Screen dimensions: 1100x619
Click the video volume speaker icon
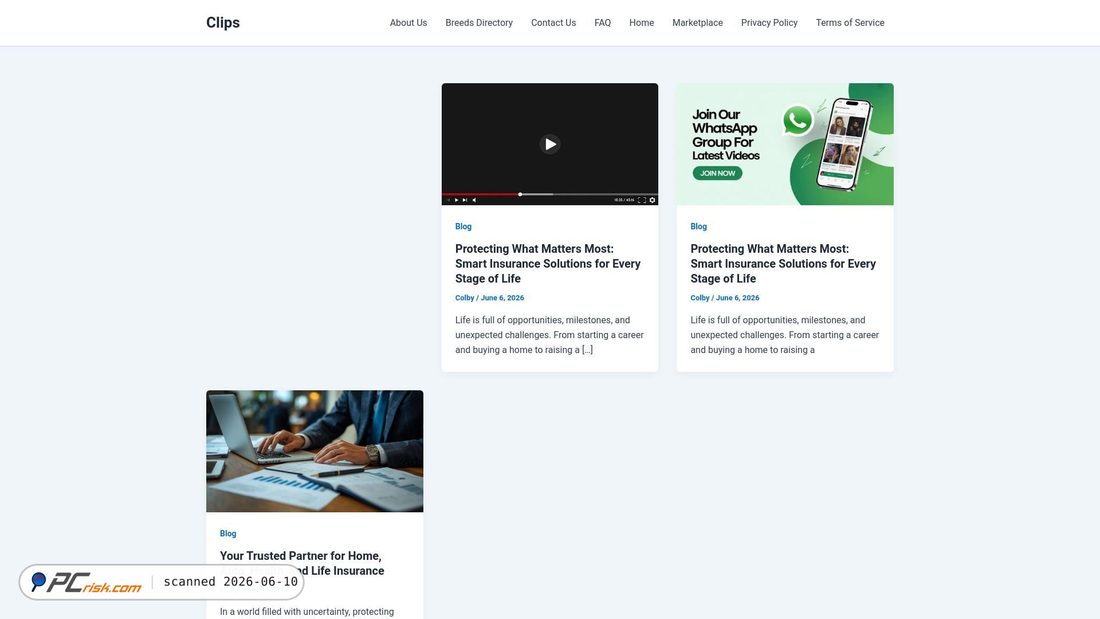click(x=474, y=200)
